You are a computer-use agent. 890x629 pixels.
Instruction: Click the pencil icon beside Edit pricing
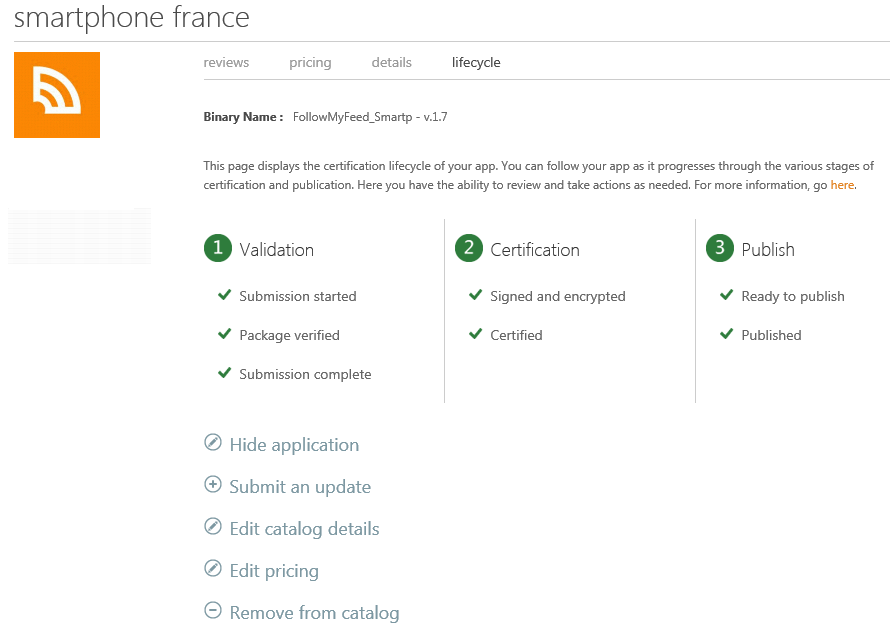pyautogui.click(x=213, y=568)
